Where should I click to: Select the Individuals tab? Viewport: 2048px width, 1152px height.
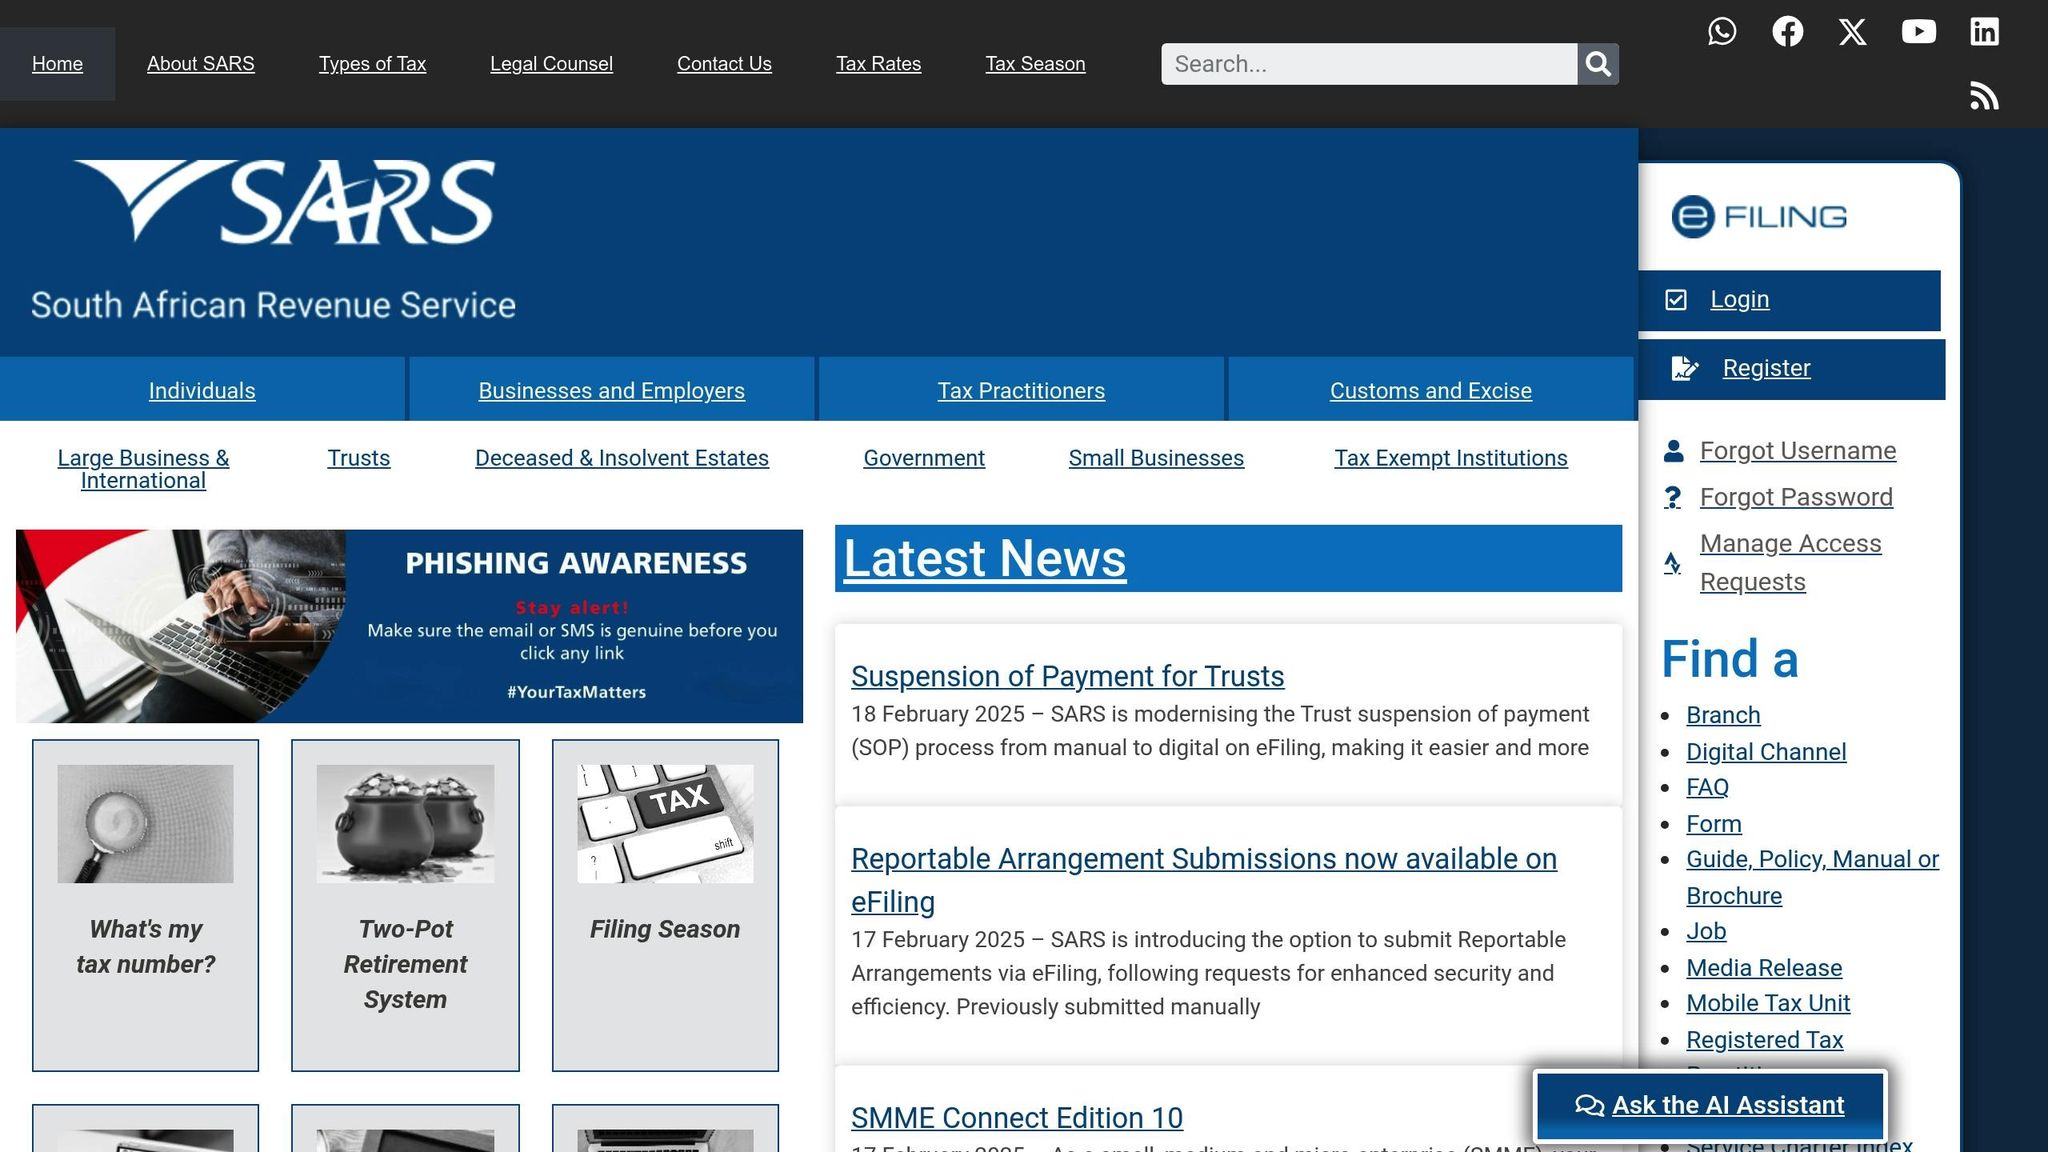pyautogui.click(x=202, y=390)
